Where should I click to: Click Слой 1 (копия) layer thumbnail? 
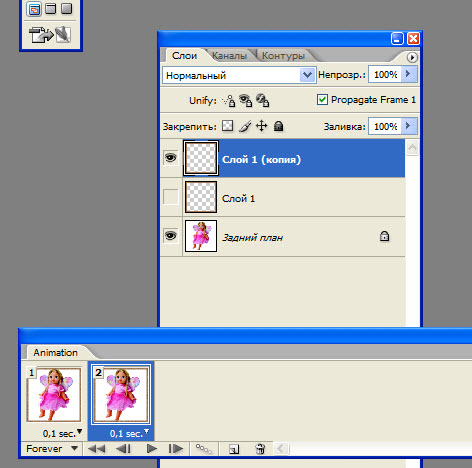pyautogui.click(x=201, y=158)
